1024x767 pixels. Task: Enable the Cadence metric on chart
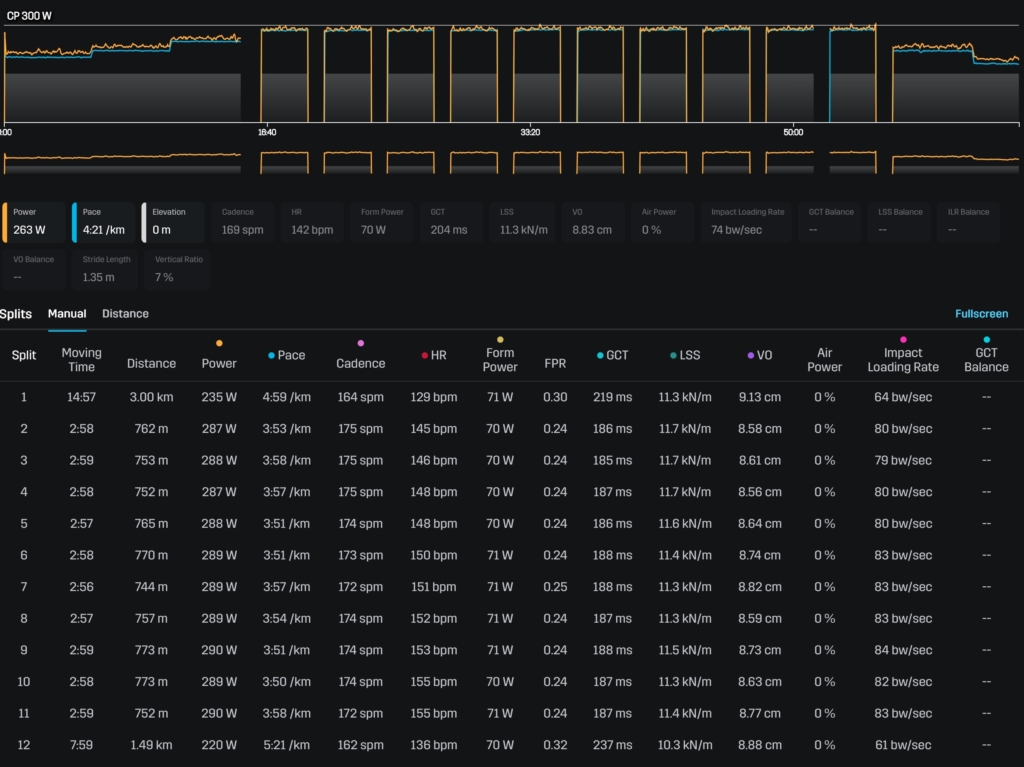[242, 222]
